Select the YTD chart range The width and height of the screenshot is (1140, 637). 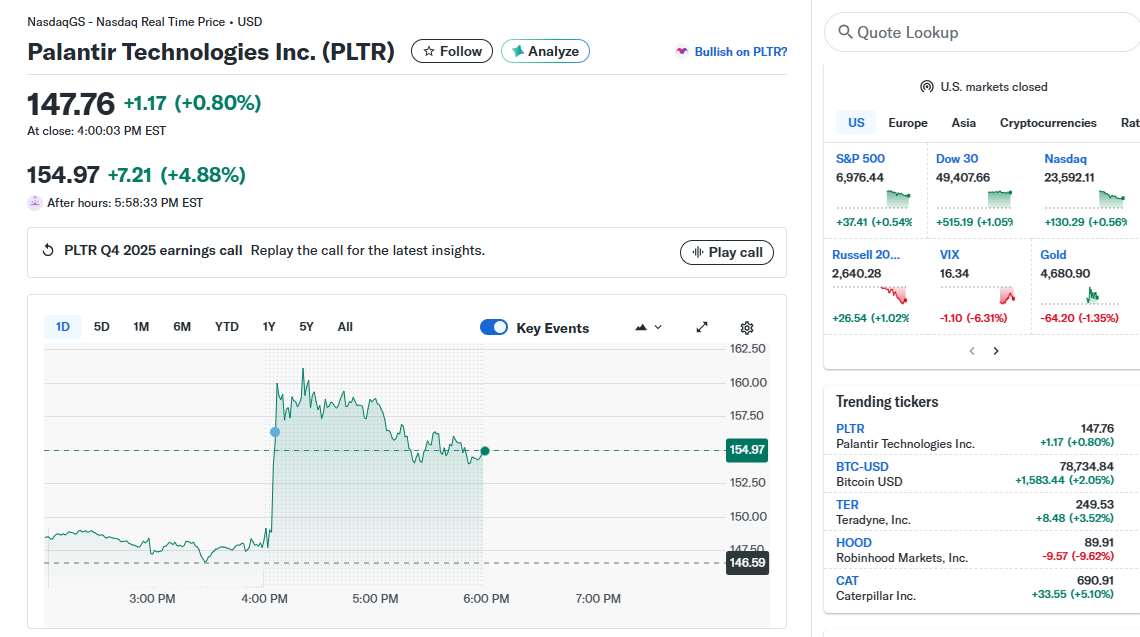pos(227,327)
